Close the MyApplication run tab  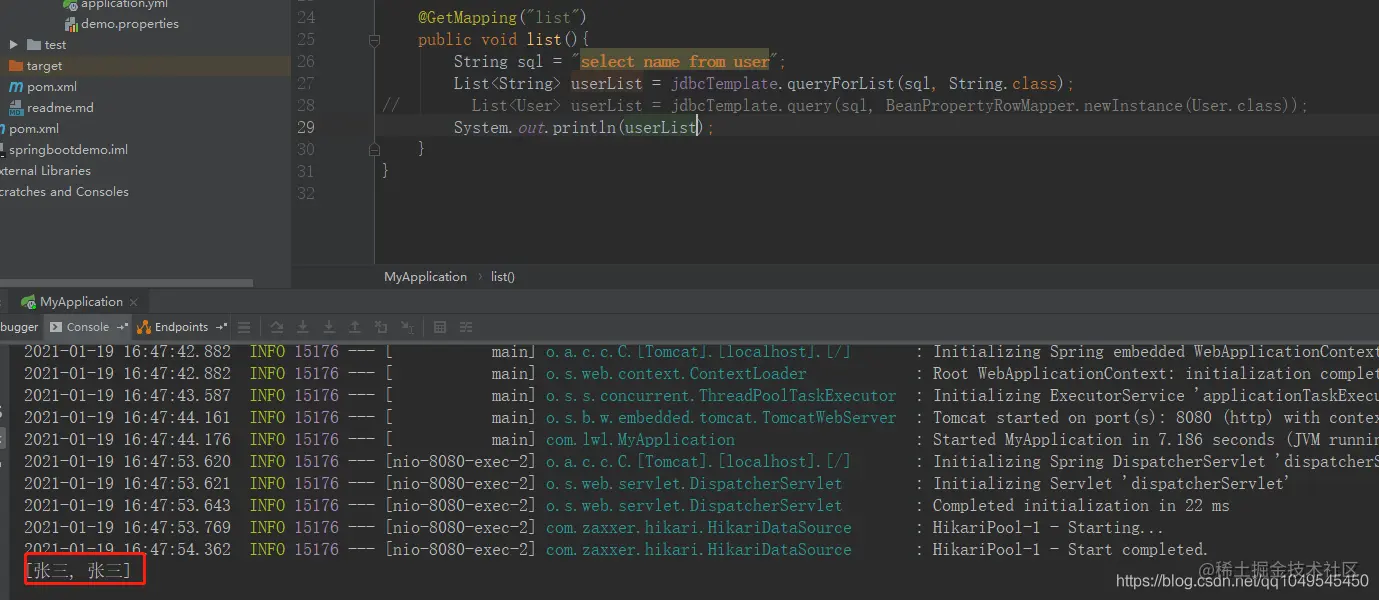point(134,302)
